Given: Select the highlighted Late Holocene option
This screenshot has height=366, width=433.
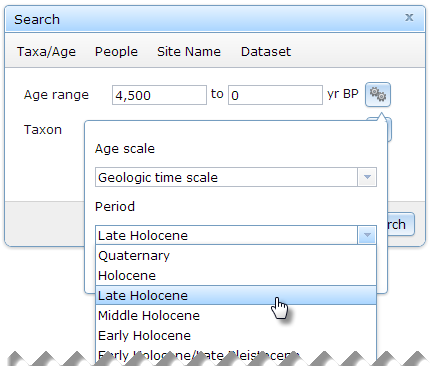Looking at the screenshot, I should pos(236,296).
